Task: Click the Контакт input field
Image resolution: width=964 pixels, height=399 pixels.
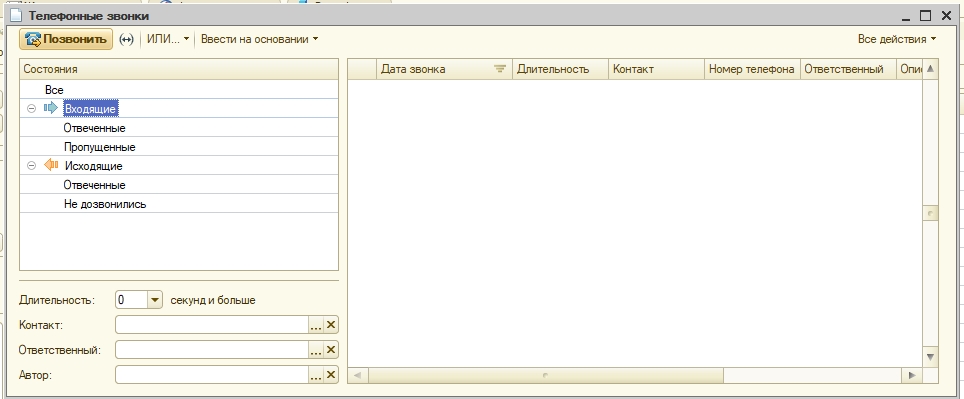Action: click(x=211, y=325)
